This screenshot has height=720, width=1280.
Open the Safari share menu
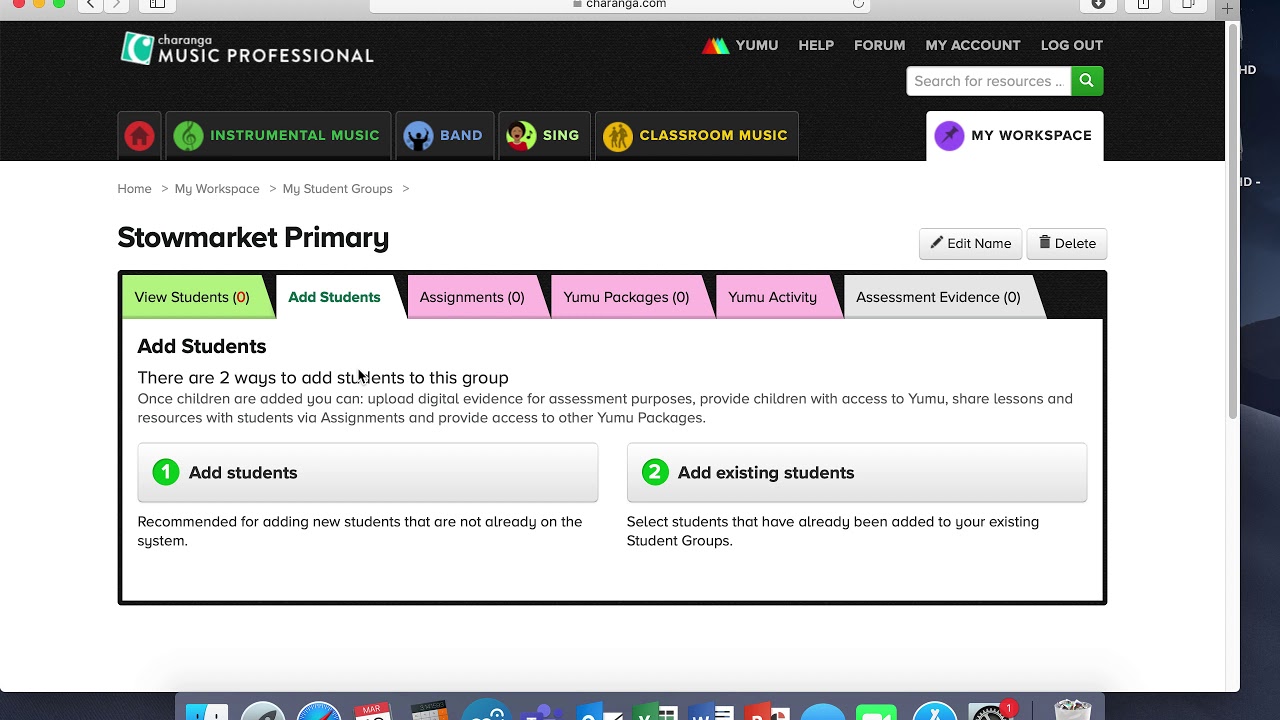pyautogui.click(x=1143, y=4)
